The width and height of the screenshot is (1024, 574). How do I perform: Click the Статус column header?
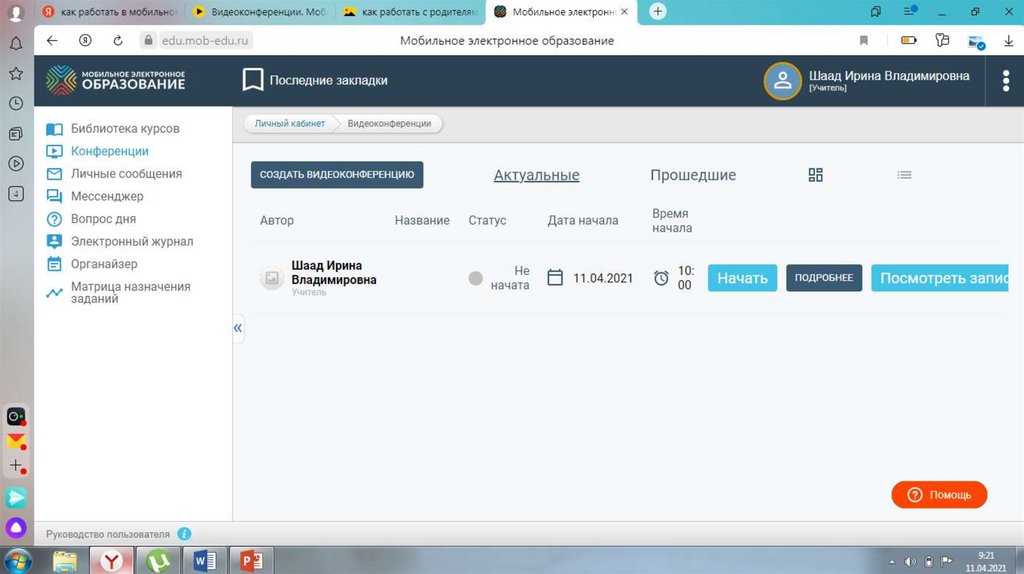tap(487, 221)
